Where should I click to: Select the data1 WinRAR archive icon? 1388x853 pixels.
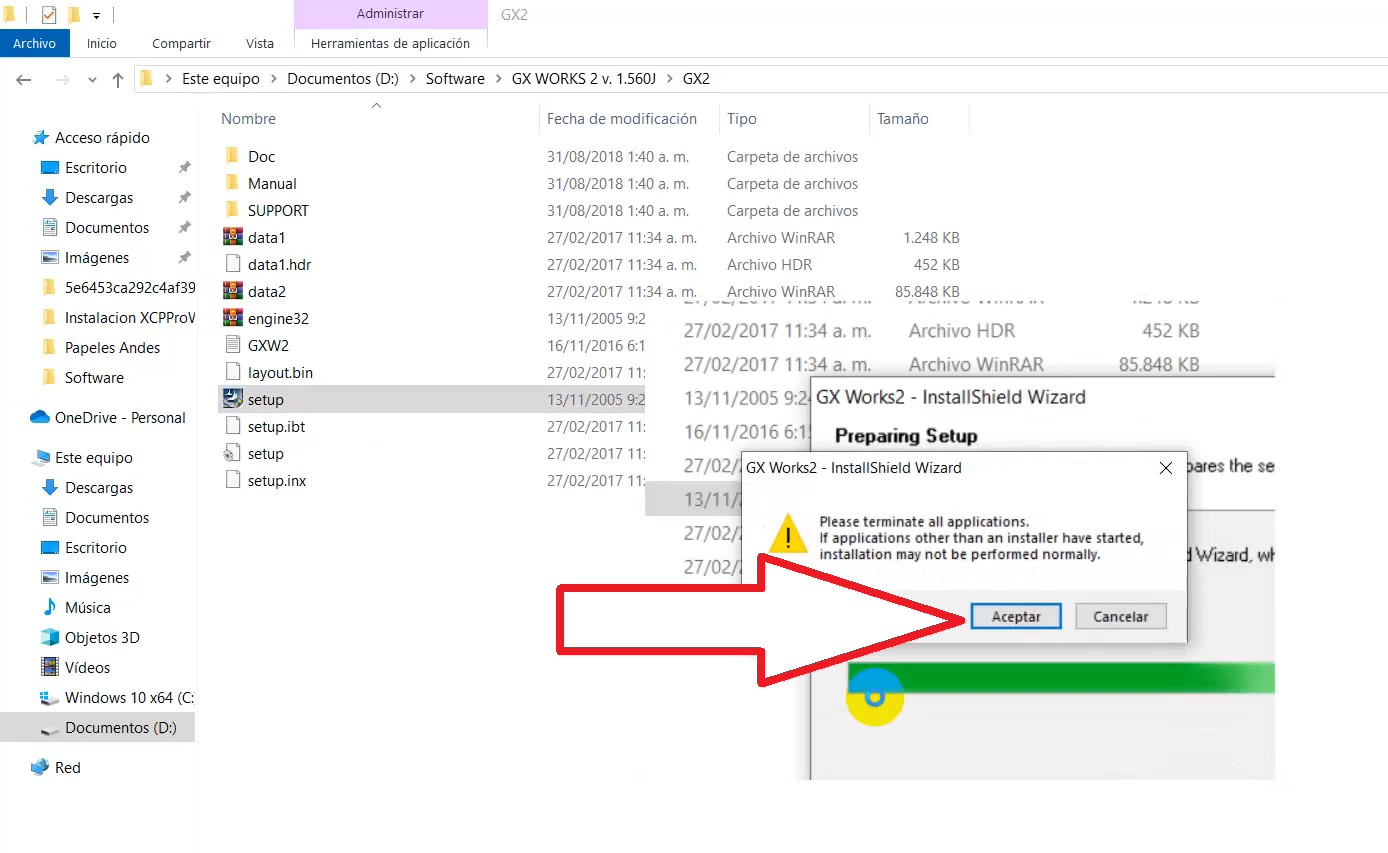232,237
